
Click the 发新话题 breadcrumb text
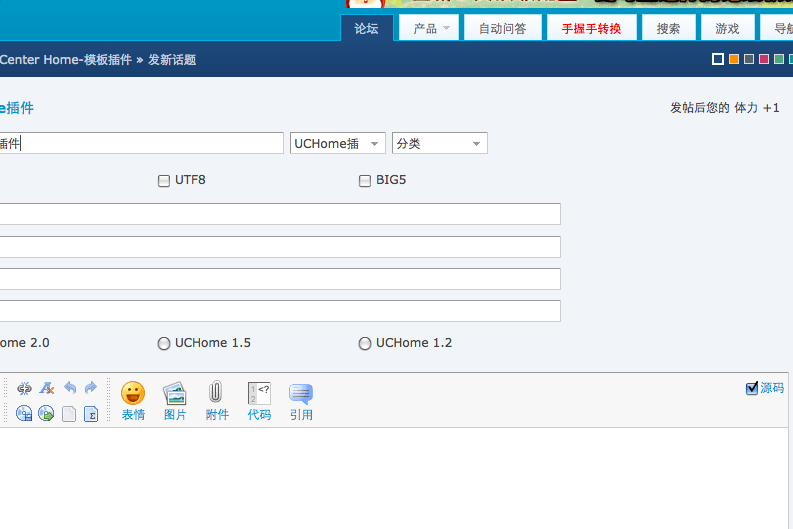[x=172, y=60]
